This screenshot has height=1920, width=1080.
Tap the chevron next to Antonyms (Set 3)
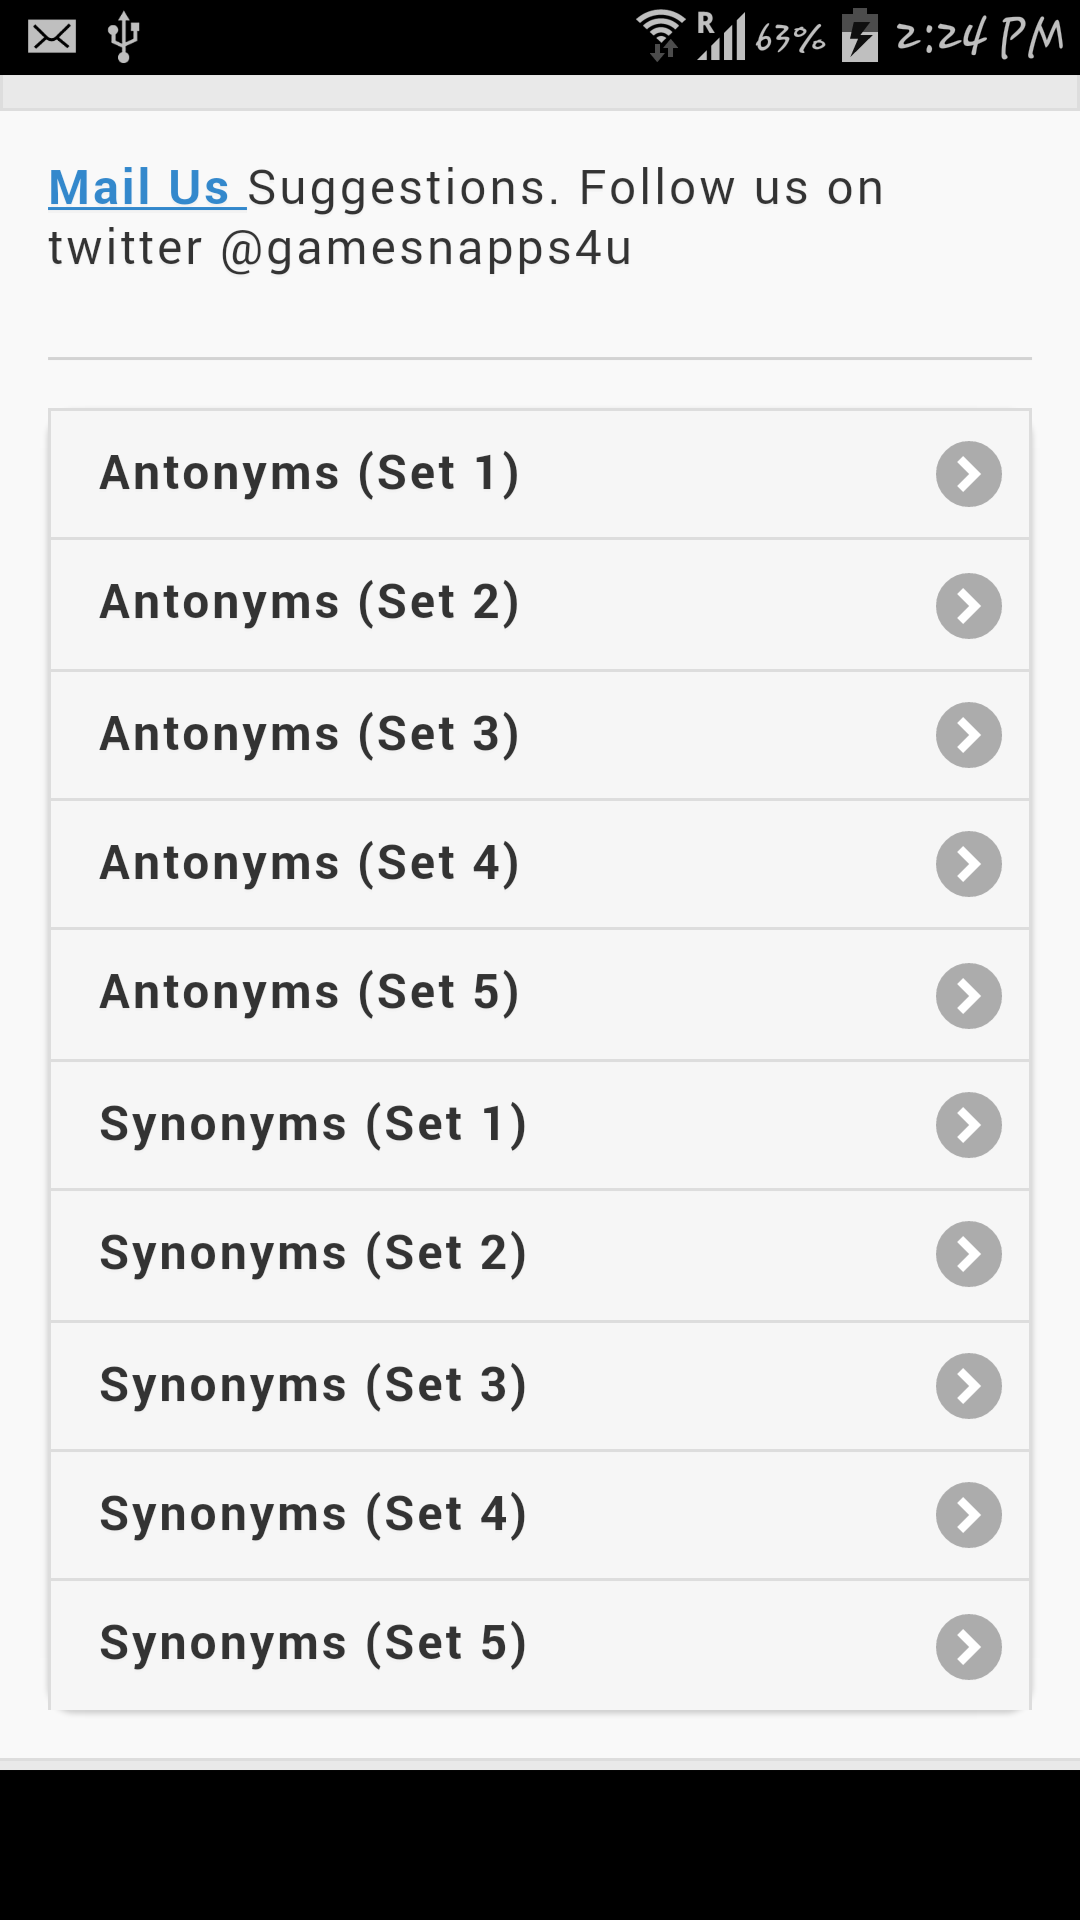click(x=968, y=735)
